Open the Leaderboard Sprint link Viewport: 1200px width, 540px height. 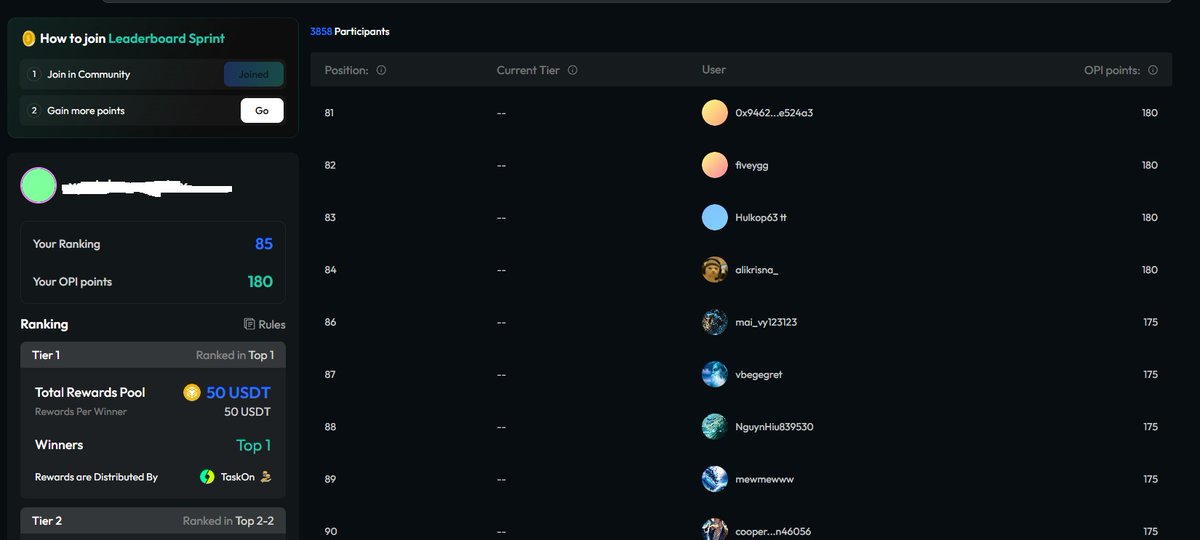(x=166, y=38)
